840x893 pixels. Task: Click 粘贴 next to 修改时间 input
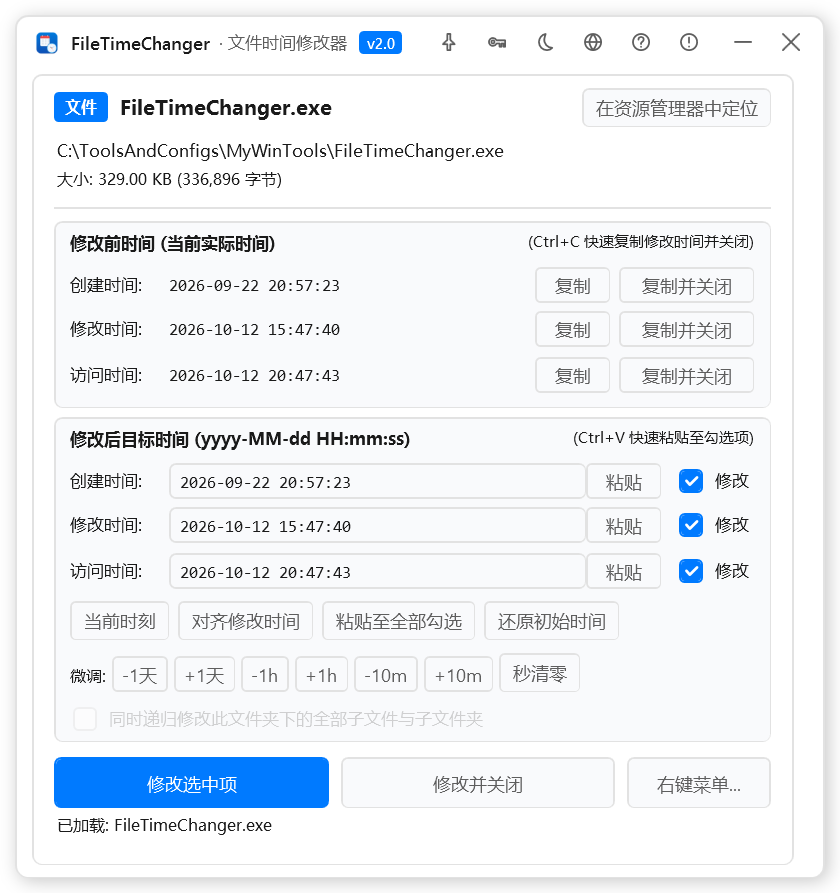(x=624, y=526)
